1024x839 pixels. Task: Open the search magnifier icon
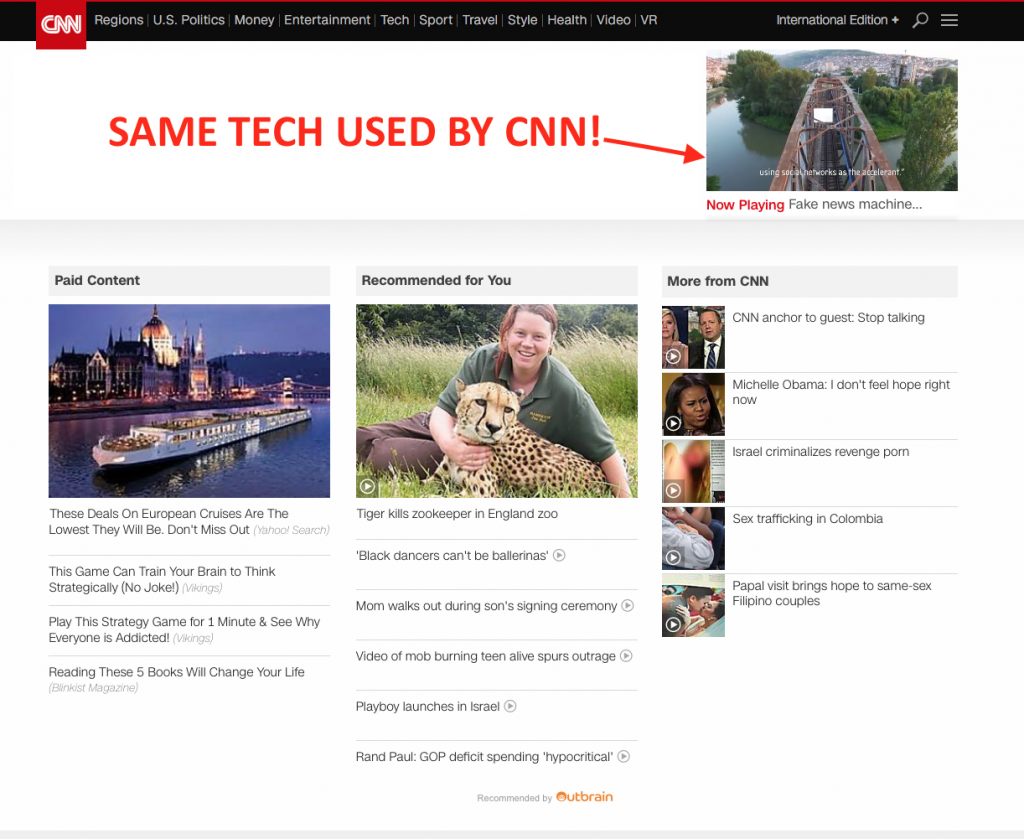coord(920,20)
